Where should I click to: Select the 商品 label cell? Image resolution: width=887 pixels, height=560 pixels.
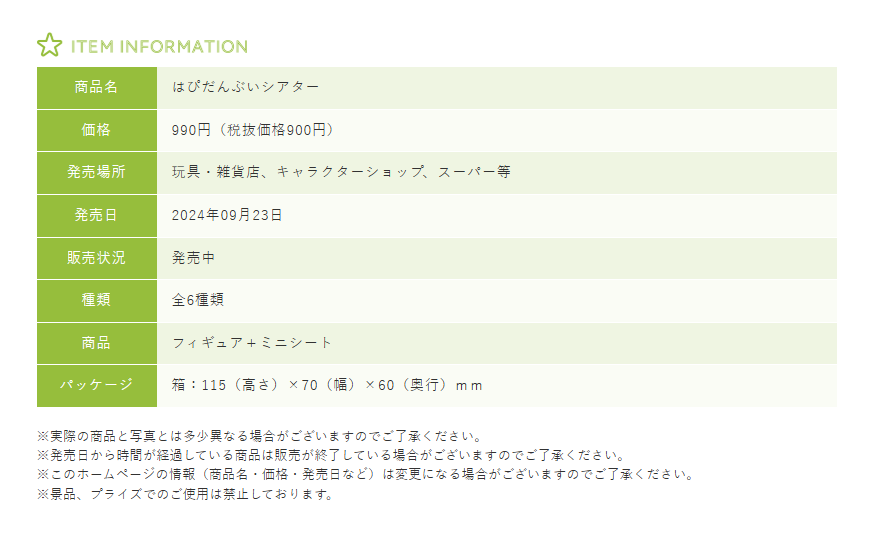(97, 343)
